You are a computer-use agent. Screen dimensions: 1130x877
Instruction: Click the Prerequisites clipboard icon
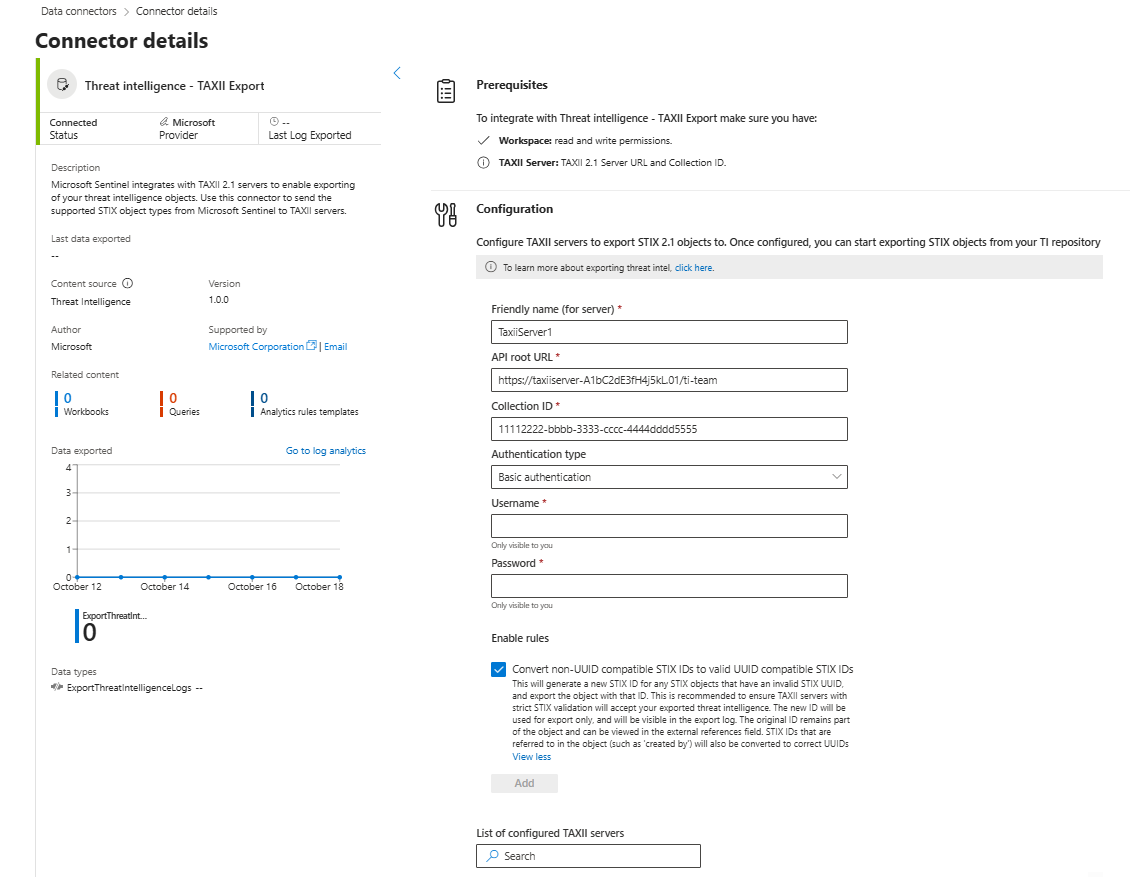tap(446, 91)
